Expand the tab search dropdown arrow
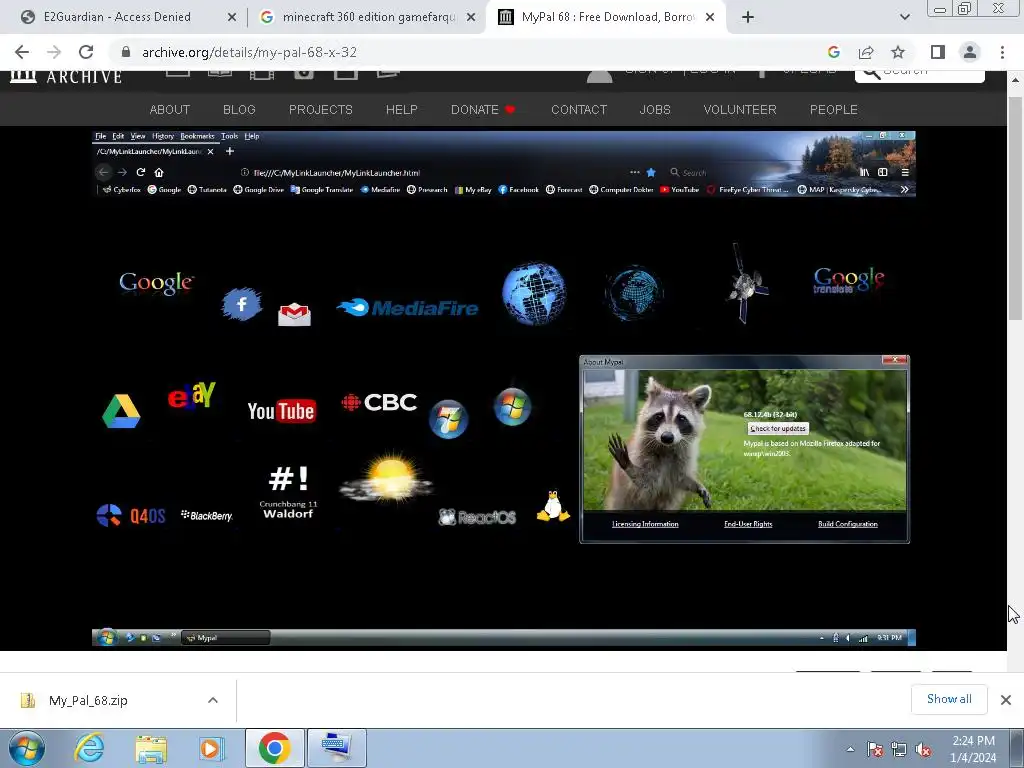1024x768 pixels. [x=904, y=17]
